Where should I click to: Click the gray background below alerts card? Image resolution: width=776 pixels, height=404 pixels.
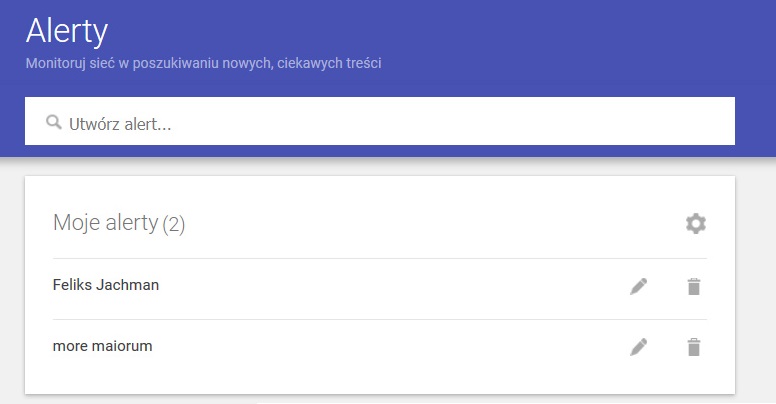(x=755, y=300)
